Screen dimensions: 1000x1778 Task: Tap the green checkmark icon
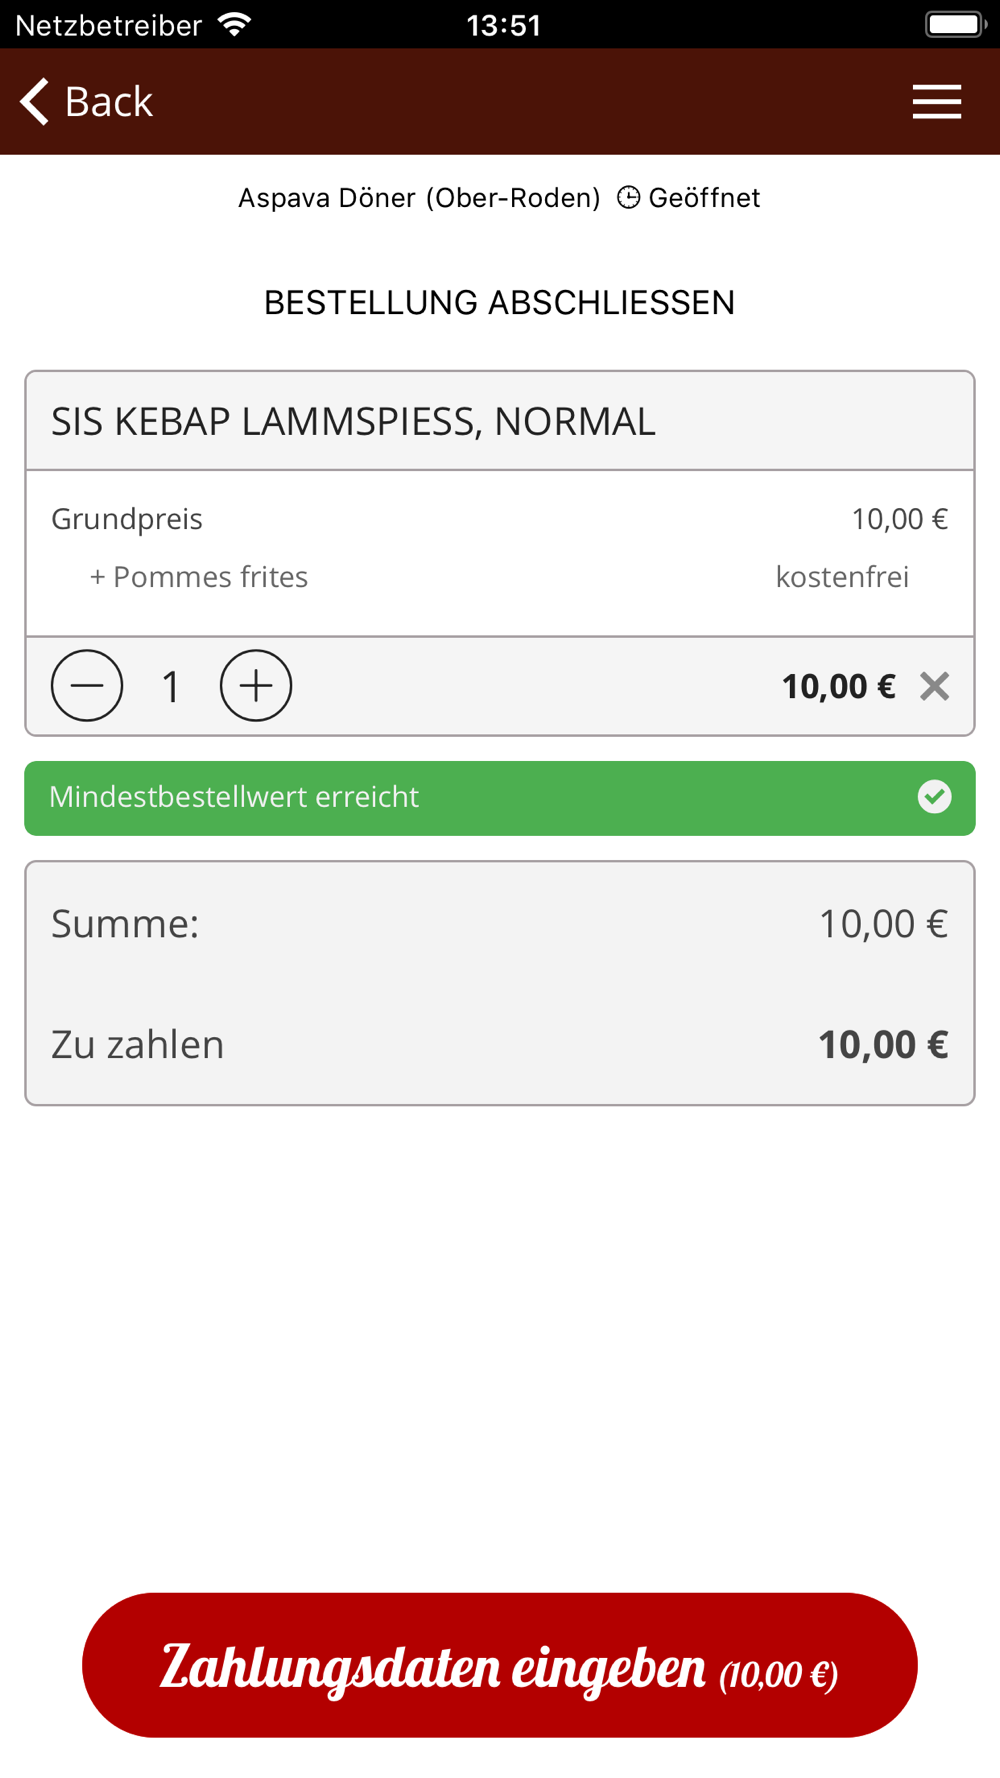[x=934, y=797]
